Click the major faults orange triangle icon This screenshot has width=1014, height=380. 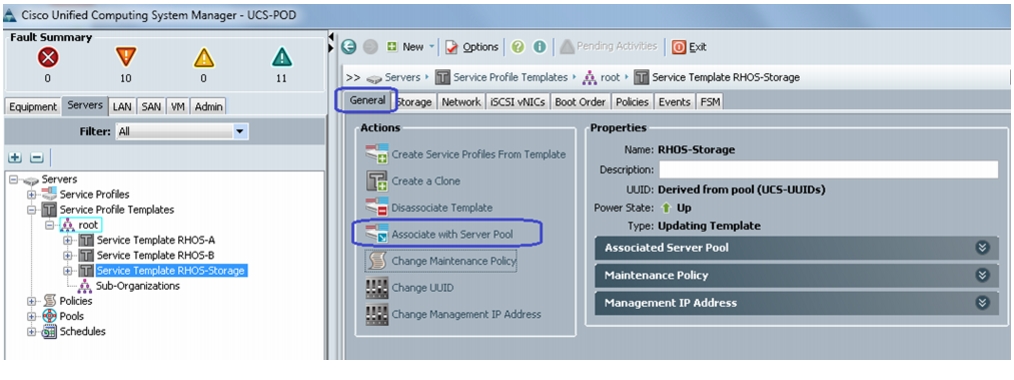tap(125, 58)
